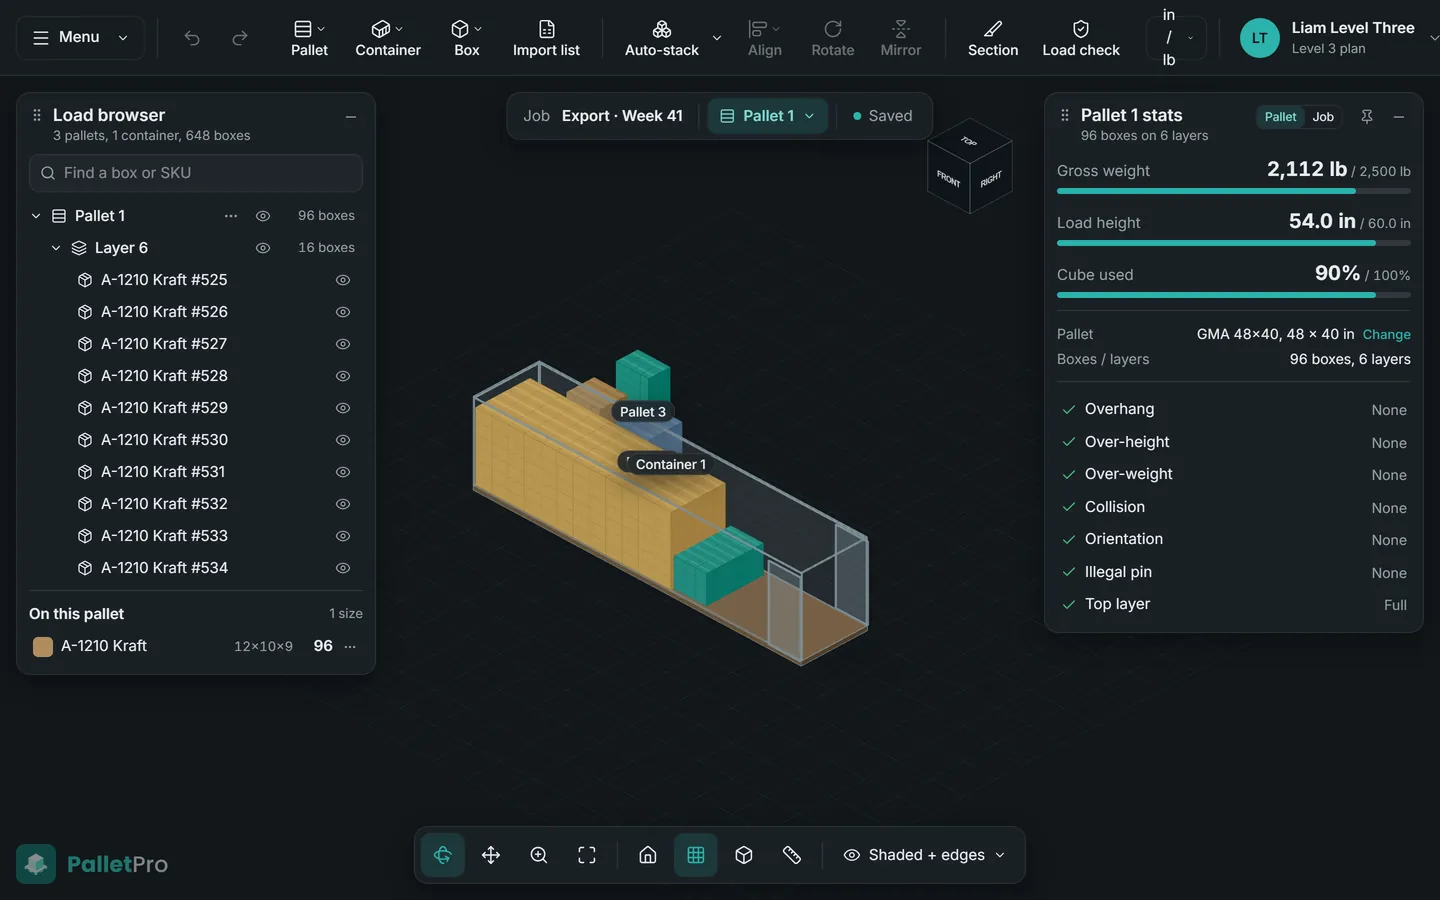Select the measure ruler tool
This screenshot has height=900, width=1440.
coord(792,855)
